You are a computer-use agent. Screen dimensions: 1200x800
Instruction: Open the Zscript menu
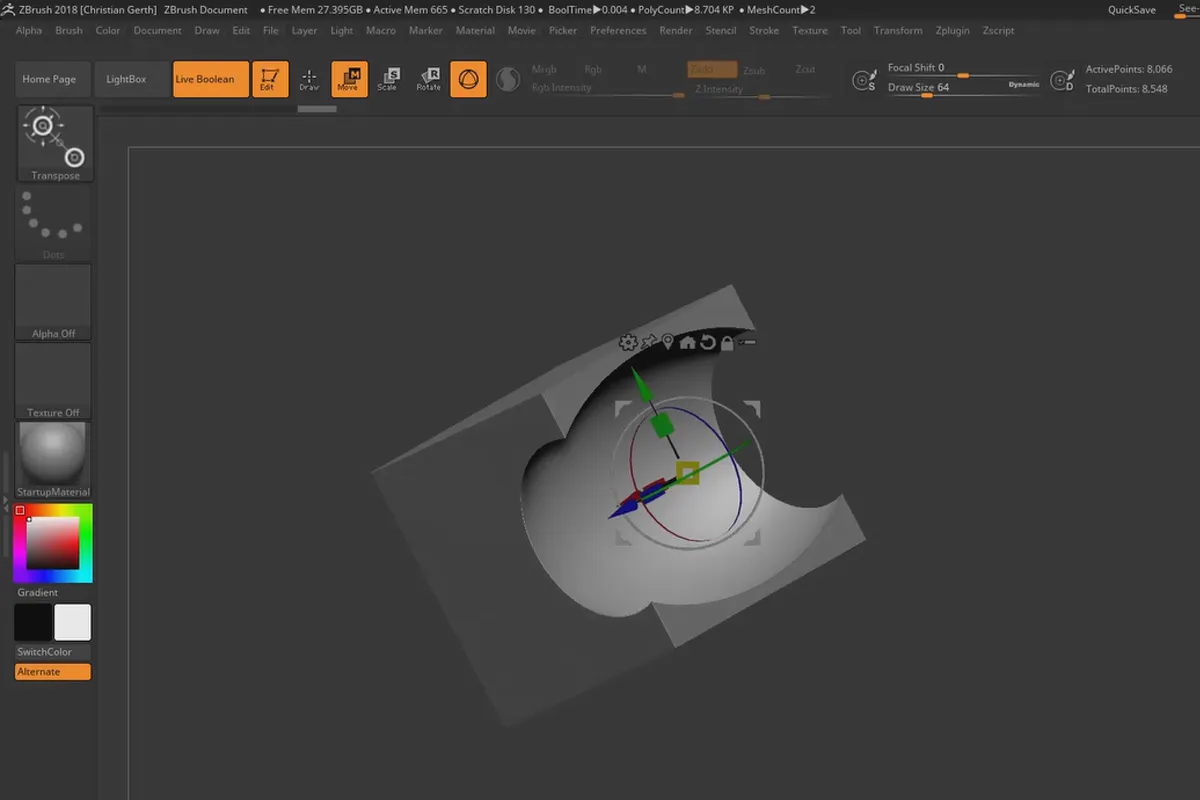[x=999, y=30]
